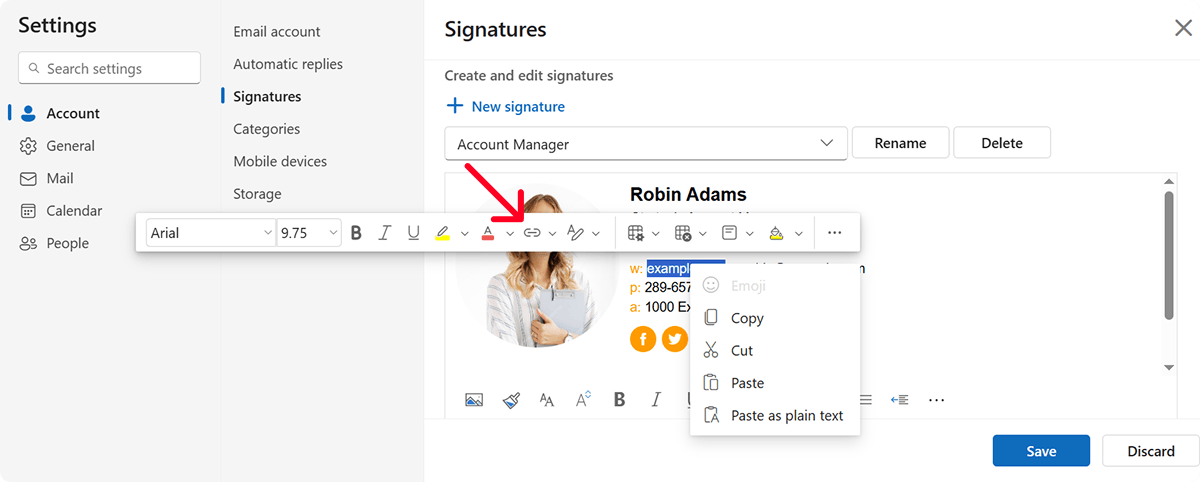The image size is (1200, 482).
Task: Click the styles pen icon
Action: 575,233
